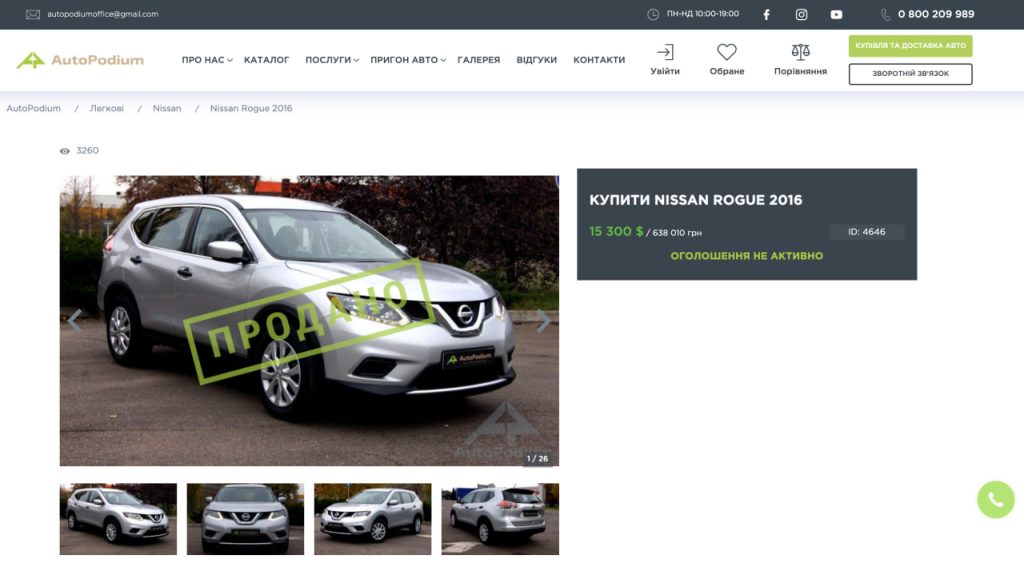The width and height of the screenshot is (1024, 563).
Task: Click the 638 010 грн price
Action: click(x=677, y=233)
